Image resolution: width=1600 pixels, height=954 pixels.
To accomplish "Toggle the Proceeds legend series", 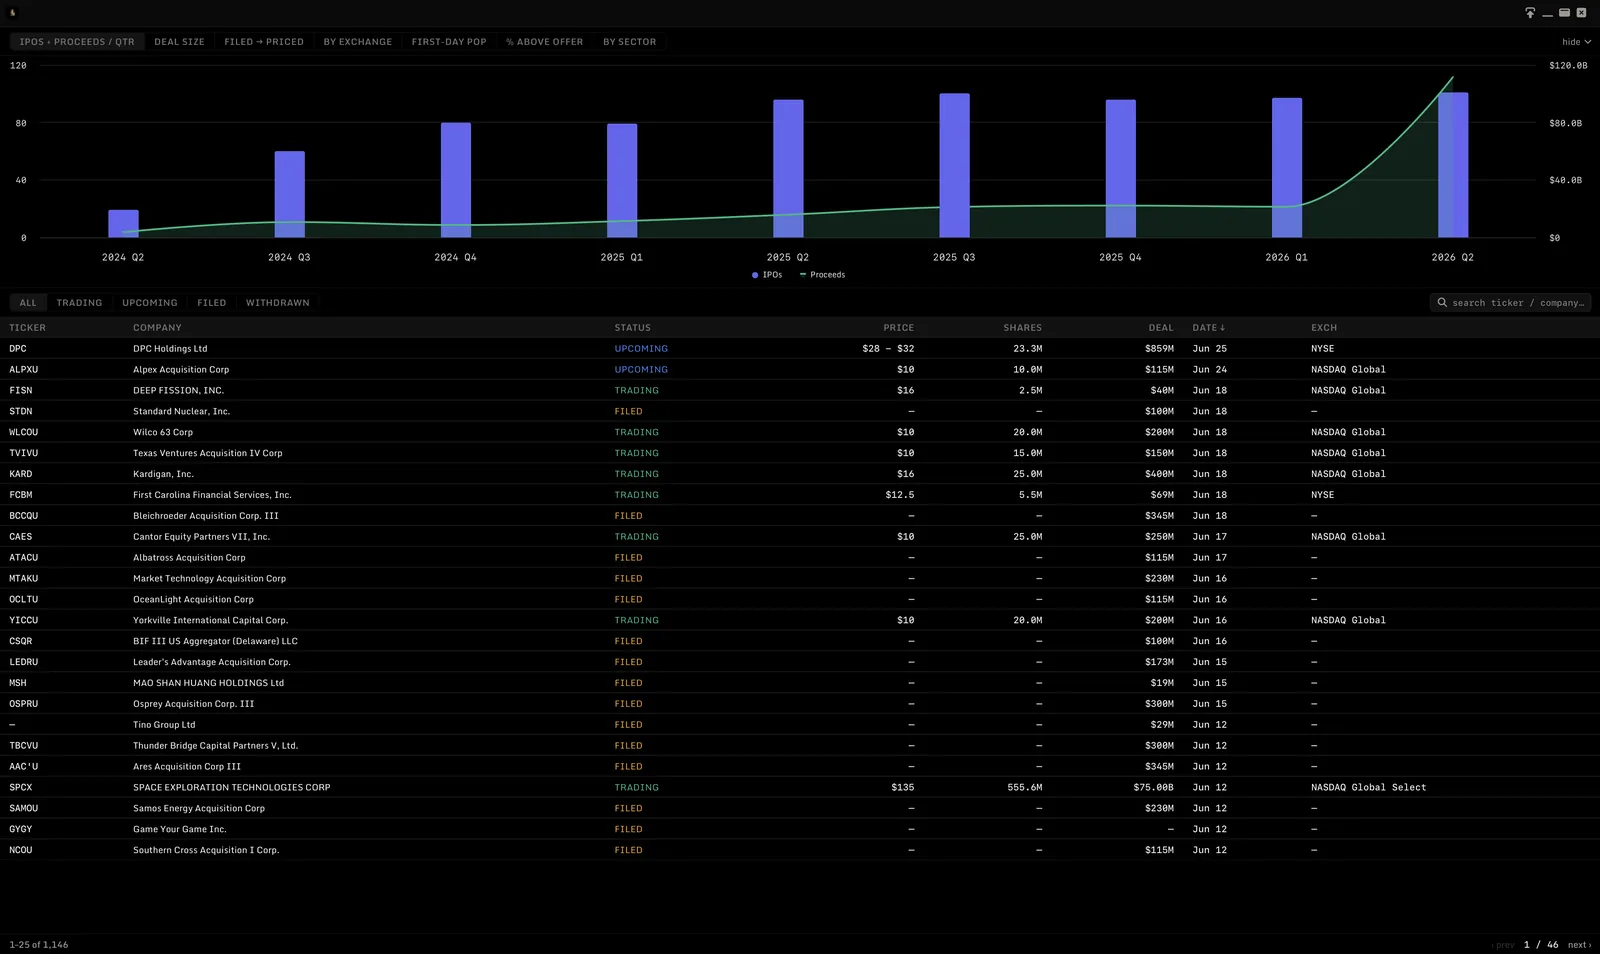I will (822, 275).
